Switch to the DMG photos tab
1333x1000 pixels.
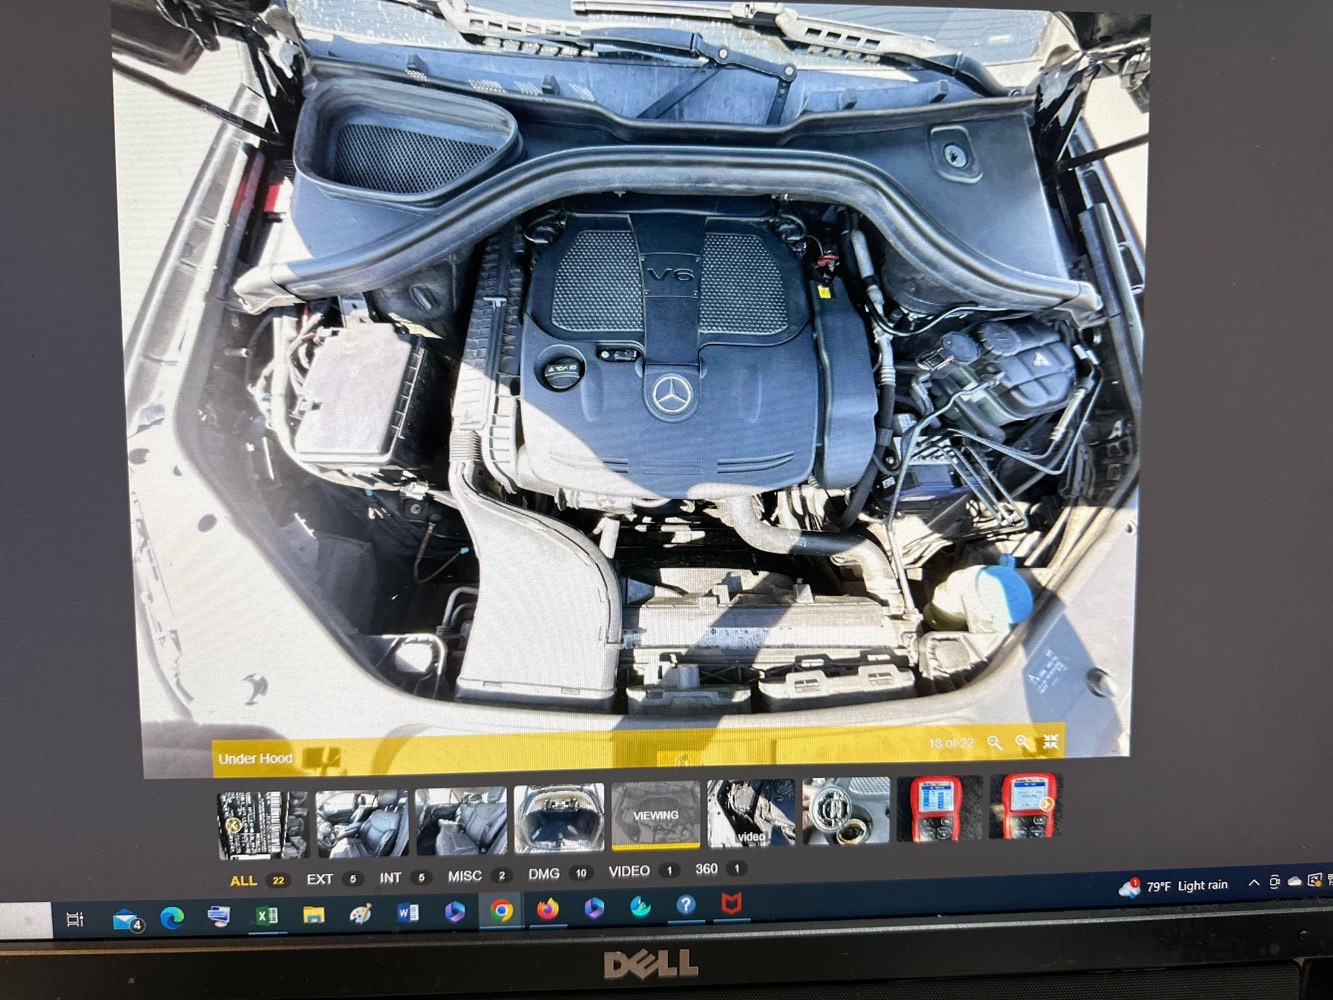559,874
